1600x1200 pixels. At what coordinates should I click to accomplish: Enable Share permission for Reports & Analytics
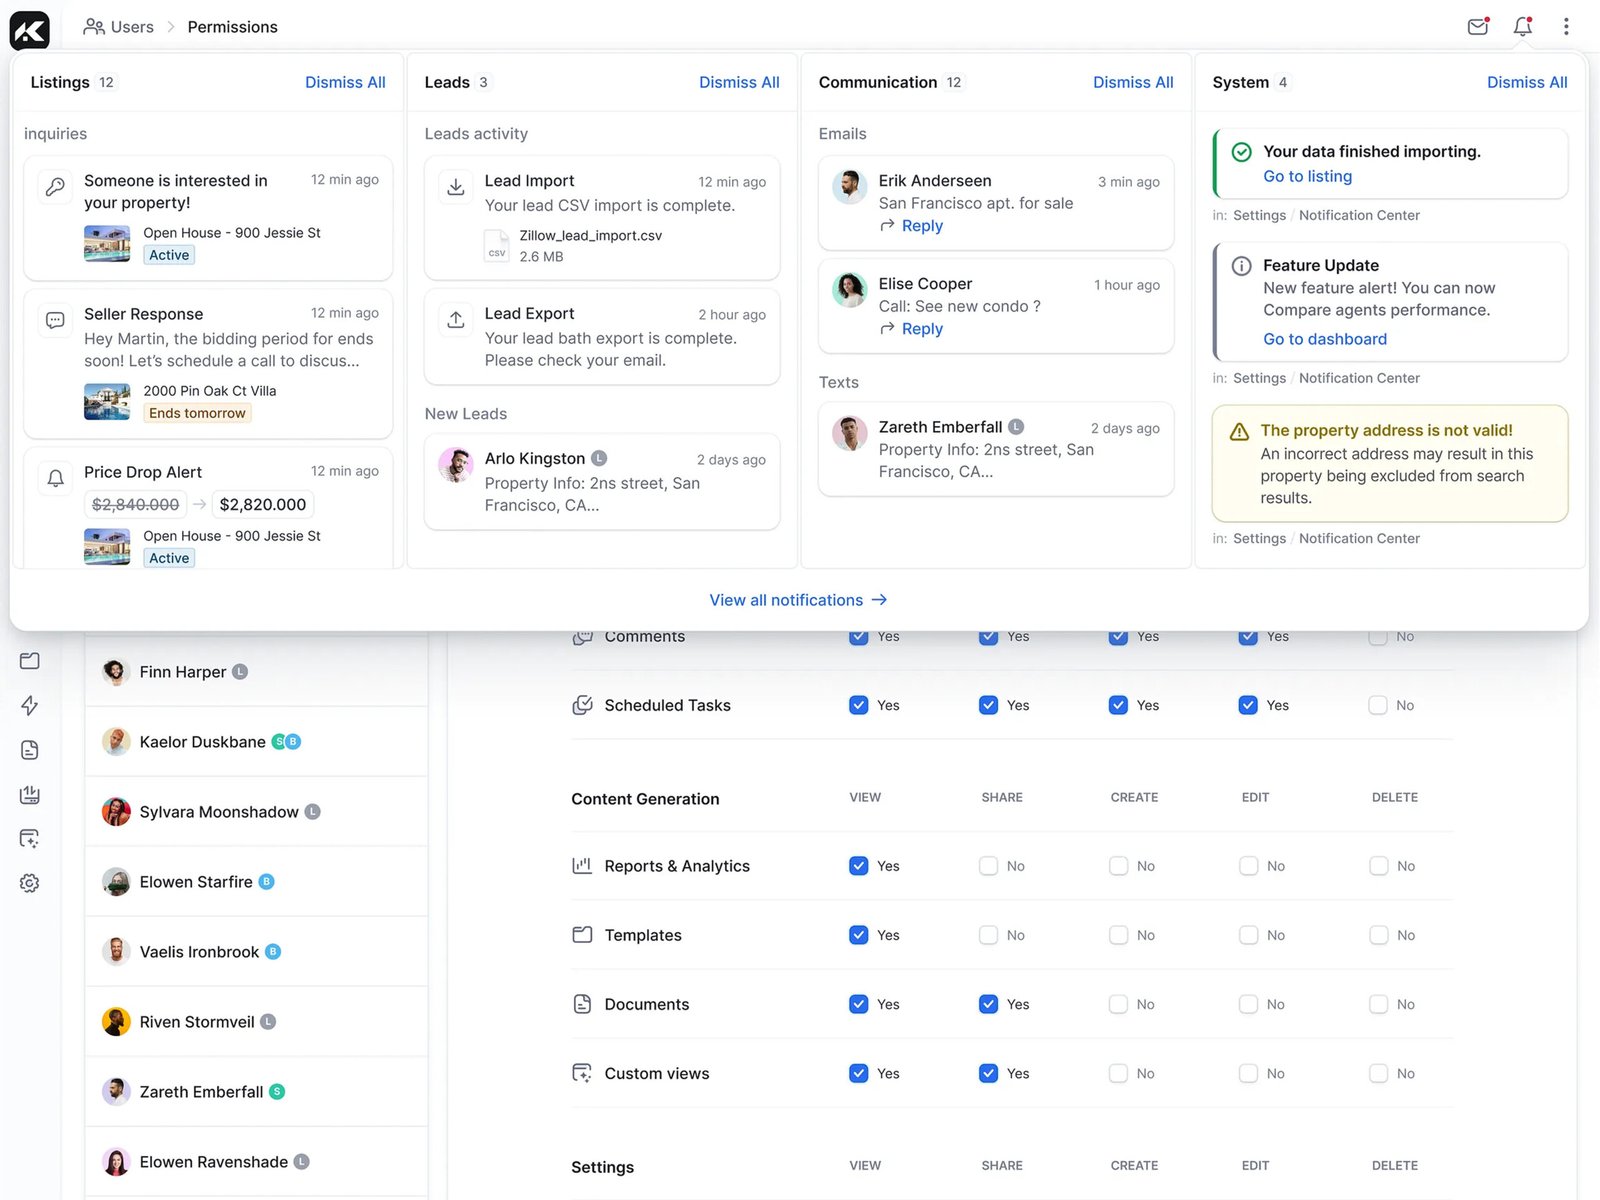[x=988, y=866]
